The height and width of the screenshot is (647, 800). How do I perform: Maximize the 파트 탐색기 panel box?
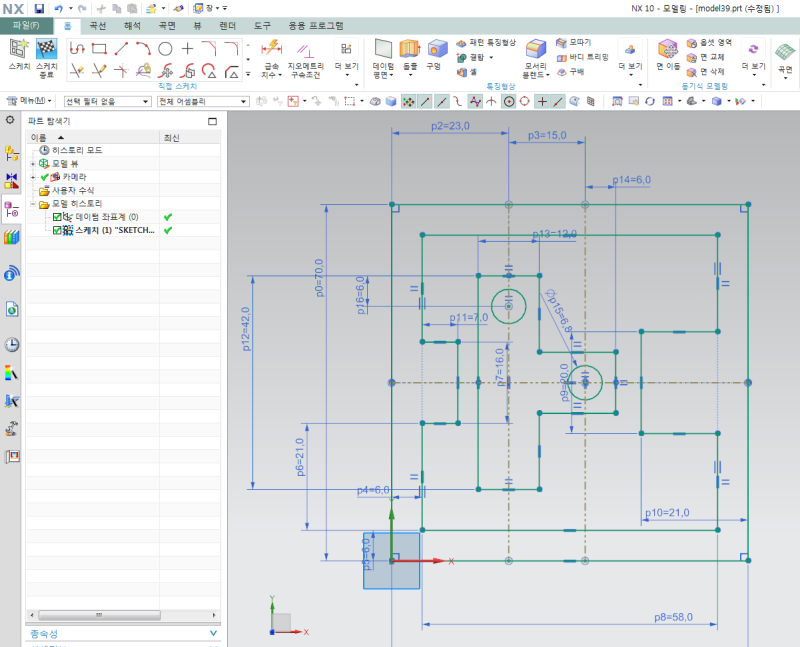[x=212, y=121]
